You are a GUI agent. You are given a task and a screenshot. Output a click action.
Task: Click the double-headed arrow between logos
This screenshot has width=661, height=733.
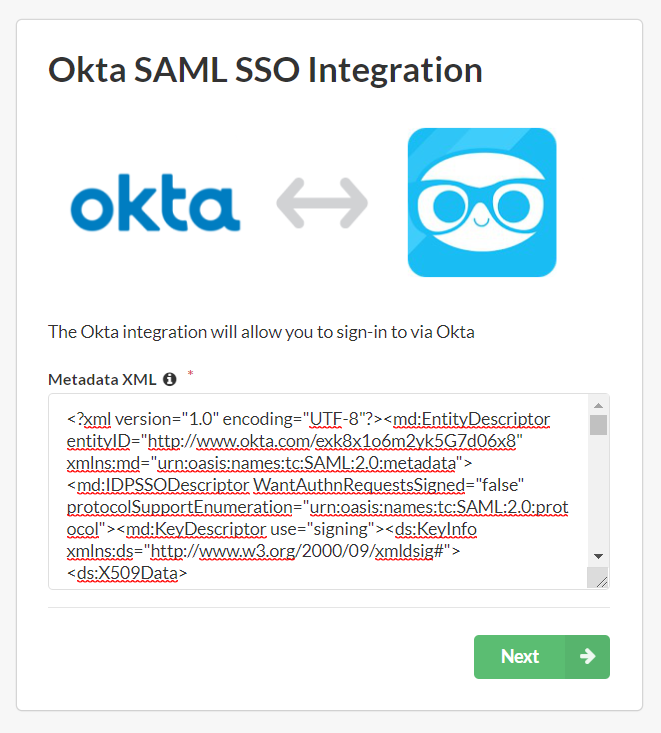pyautogui.click(x=322, y=202)
